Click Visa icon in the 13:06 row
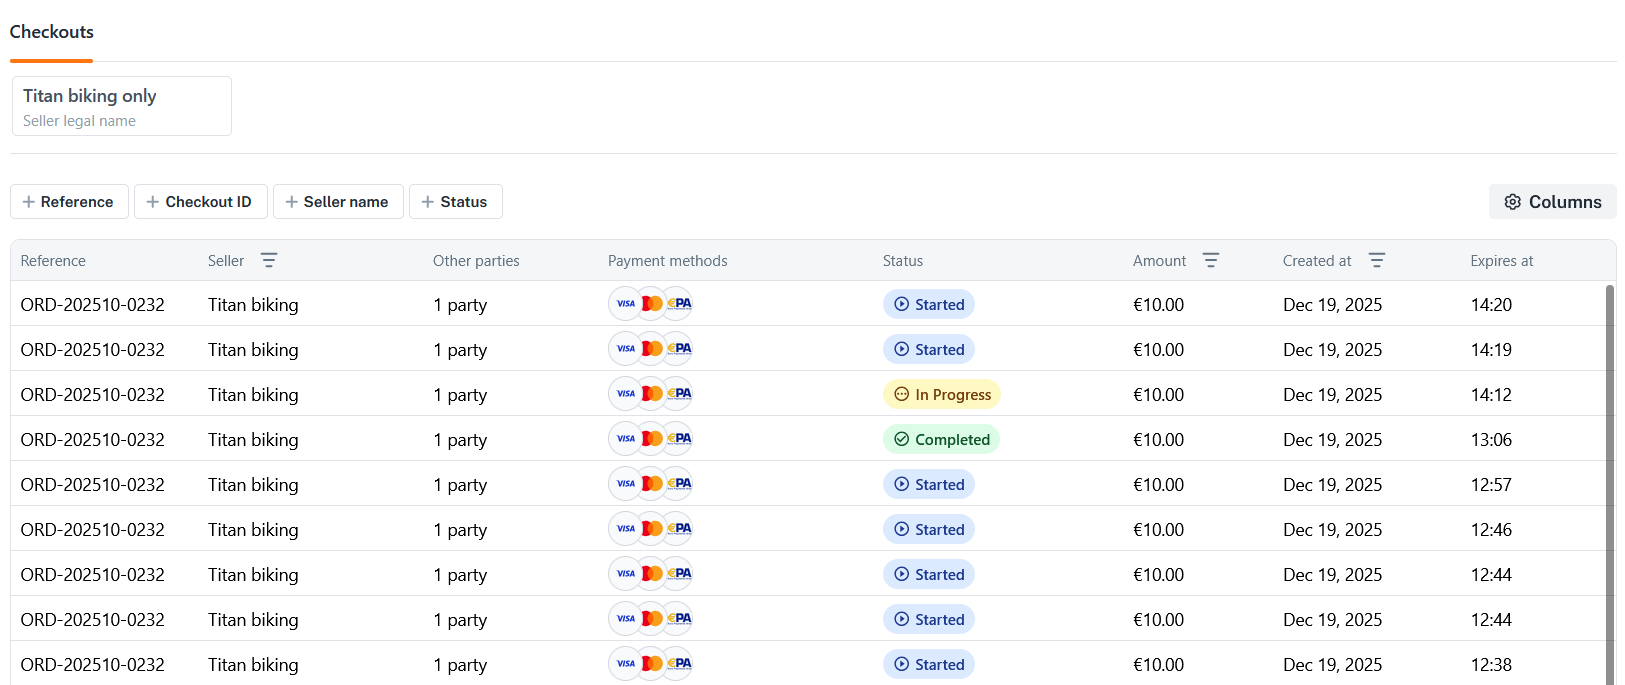The width and height of the screenshot is (1625, 685). pos(625,438)
